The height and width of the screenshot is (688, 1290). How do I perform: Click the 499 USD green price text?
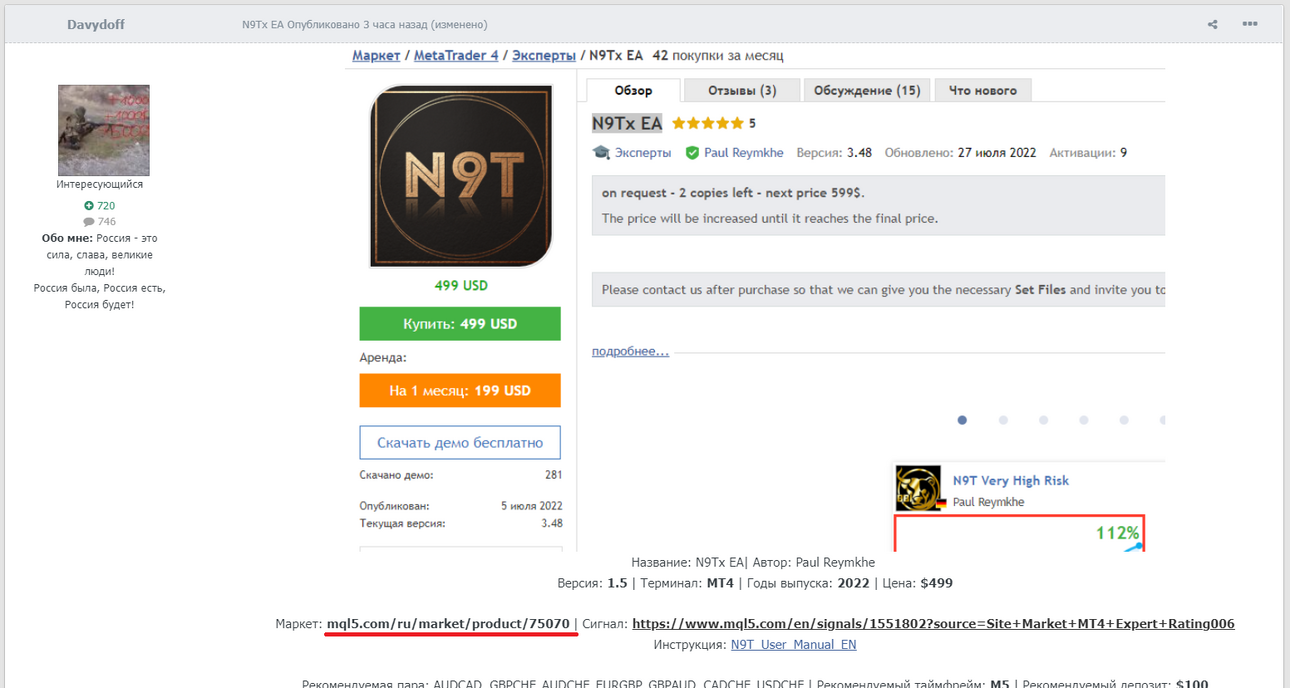(461, 286)
